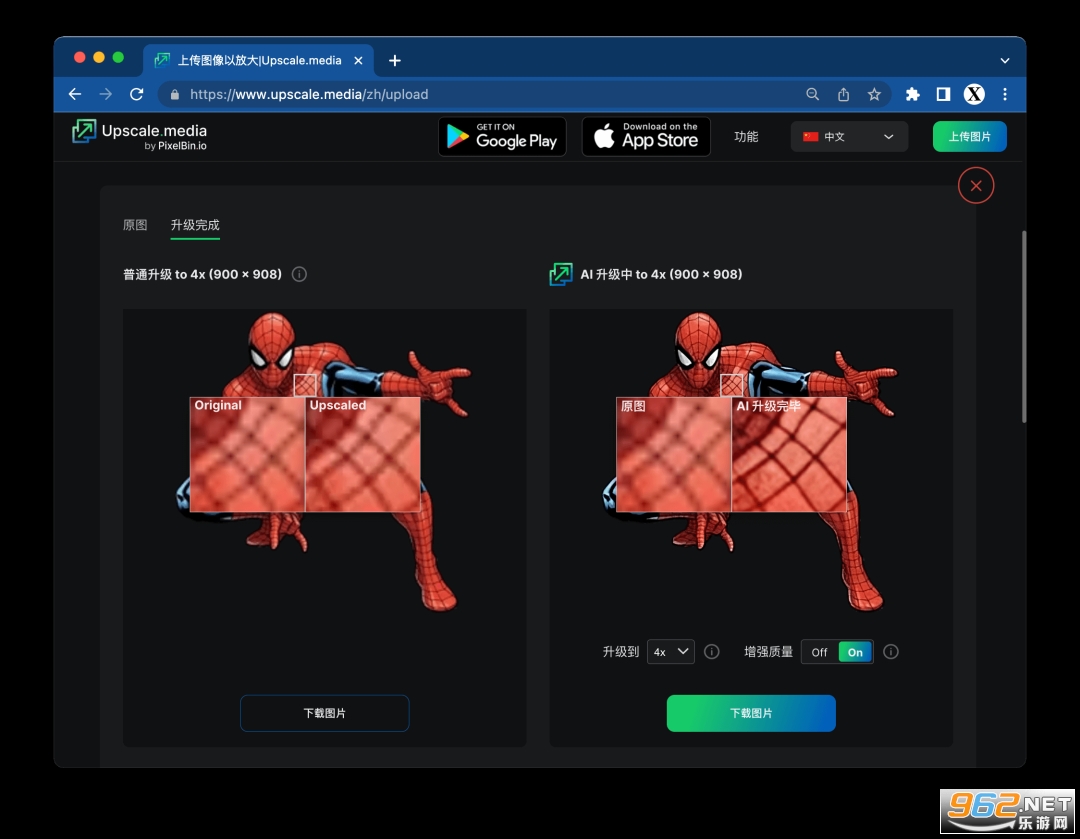
Task: Switch to the 原图 tab
Action: point(135,225)
